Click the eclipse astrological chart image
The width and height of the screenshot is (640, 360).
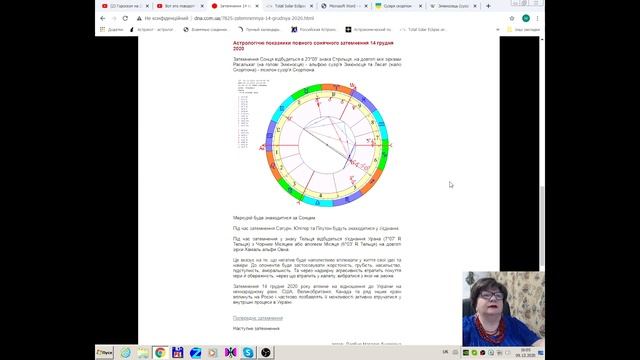pos(326,145)
